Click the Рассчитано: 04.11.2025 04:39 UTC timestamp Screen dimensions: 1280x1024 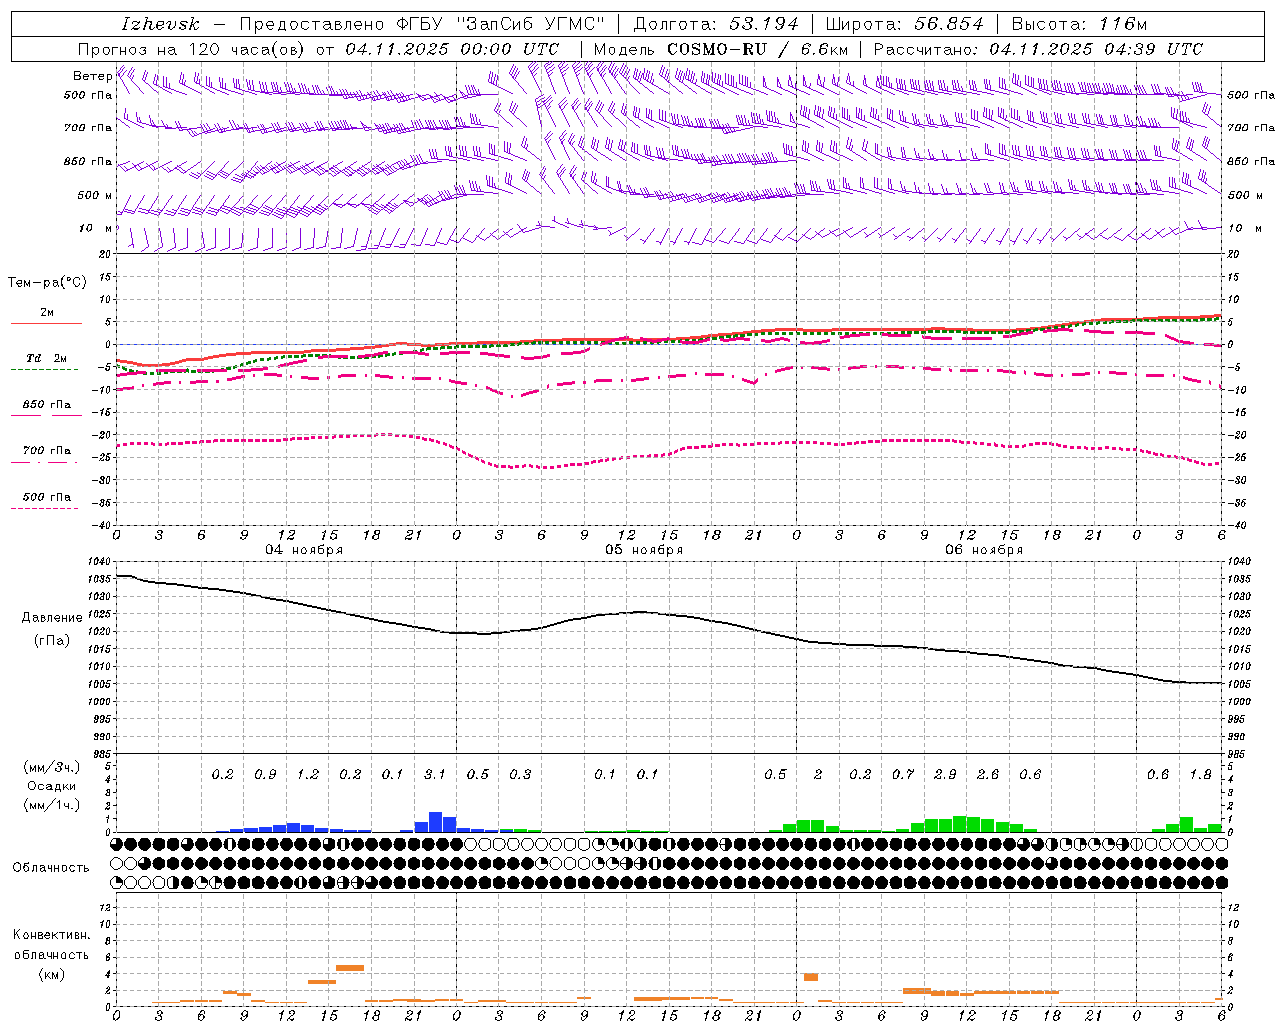coord(1039,49)
